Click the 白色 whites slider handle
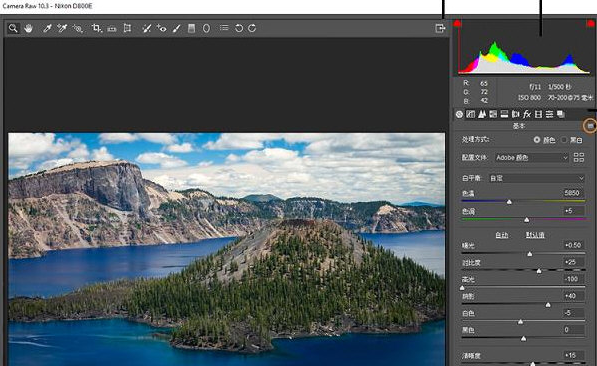Image resolution: width=597 pixels, height=366 pixels. click(x=520, y=322)
